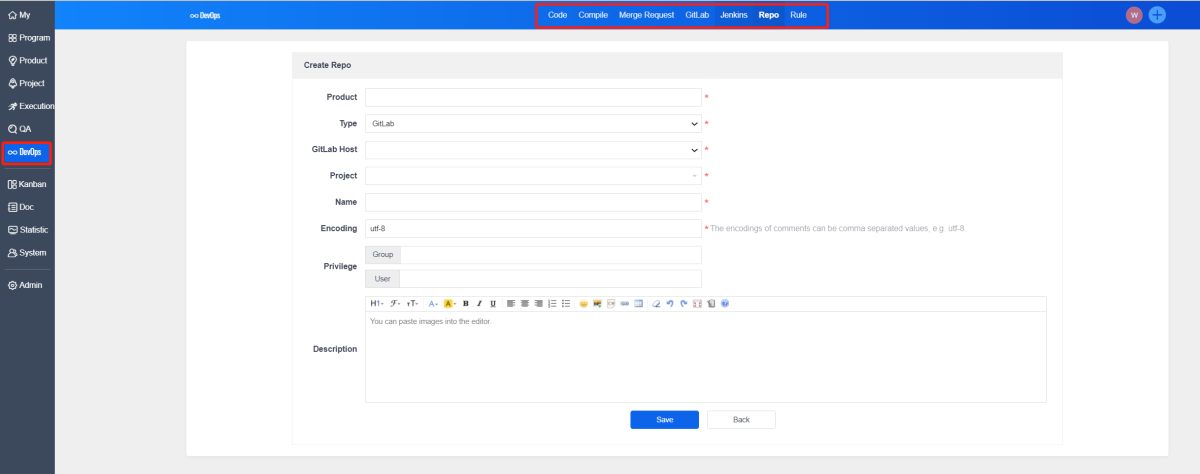Switch to the Merge Request tab
Image resolution: width=1200 pixels, height=474 pixels.
(646, 15)
